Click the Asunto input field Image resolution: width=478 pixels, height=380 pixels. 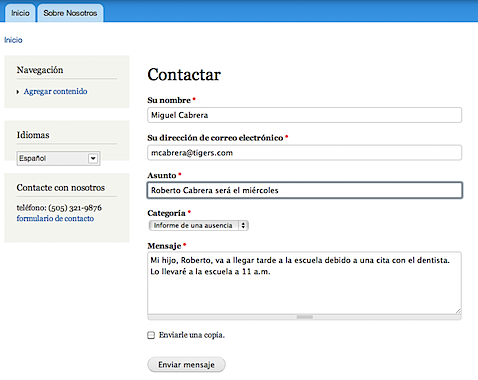(304, 190)
